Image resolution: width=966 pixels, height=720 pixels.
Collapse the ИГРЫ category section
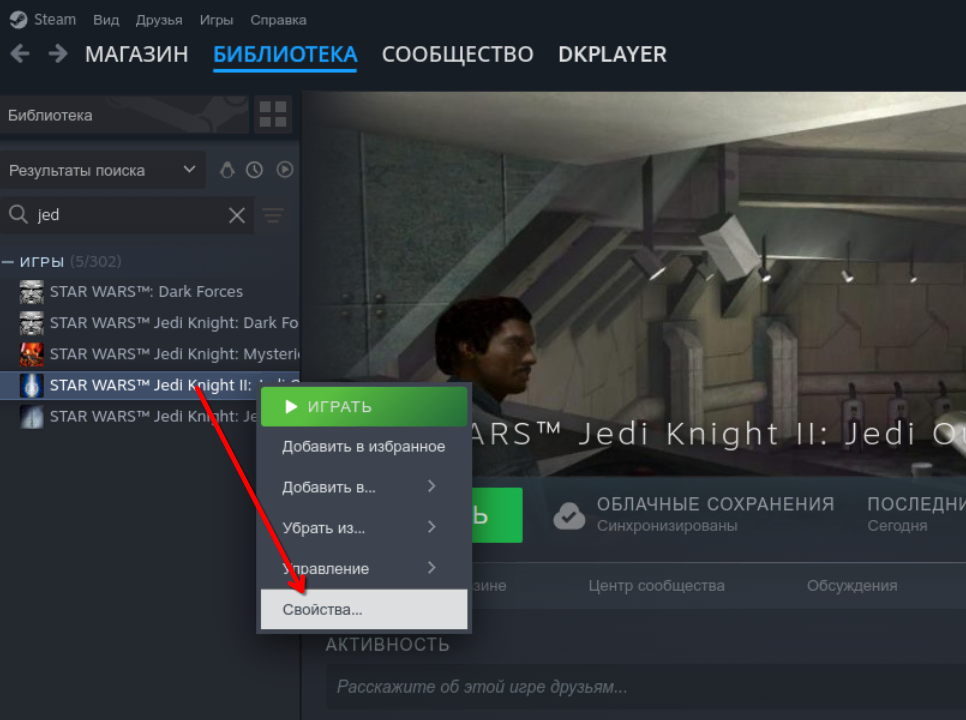(8, 262)
